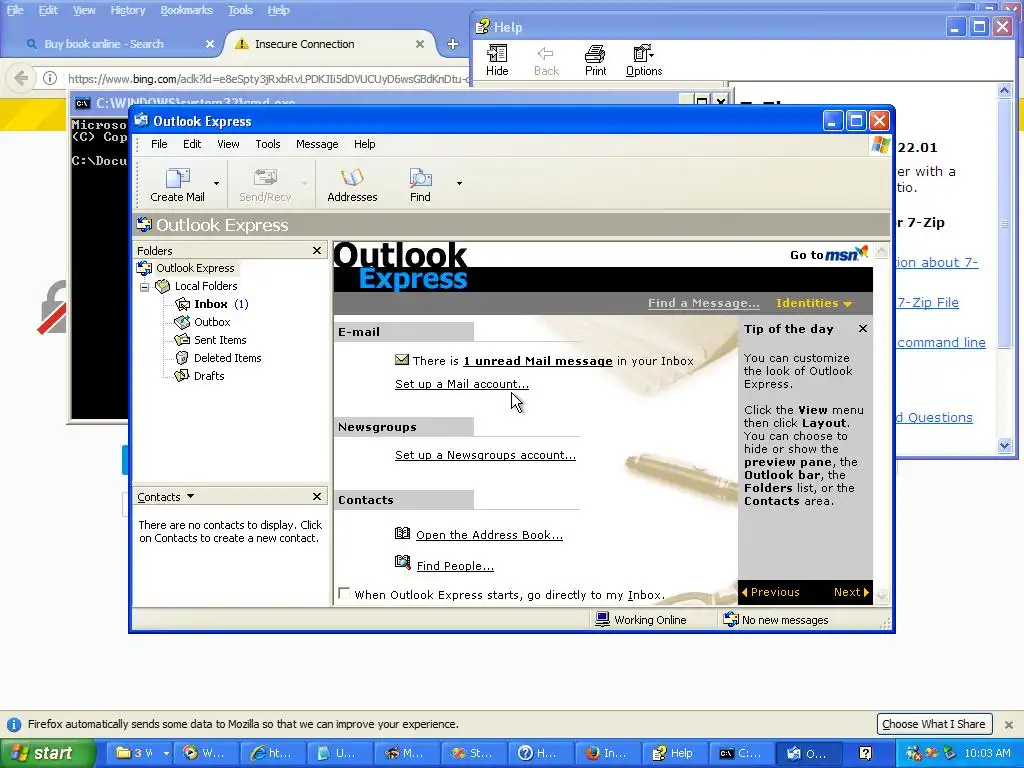The image size is (1024, 768).
Task: Open the Contacts dropdown menu
Action: click(166, 497)
